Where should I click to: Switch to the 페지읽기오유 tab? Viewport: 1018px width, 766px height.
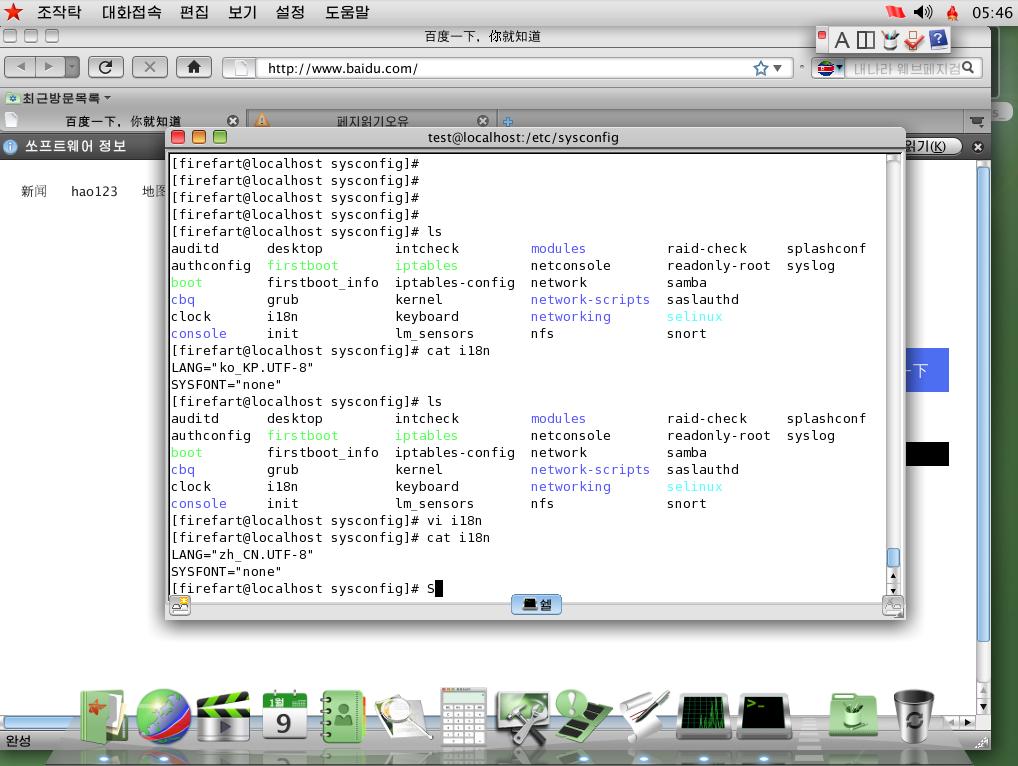[x=372, y=121]
